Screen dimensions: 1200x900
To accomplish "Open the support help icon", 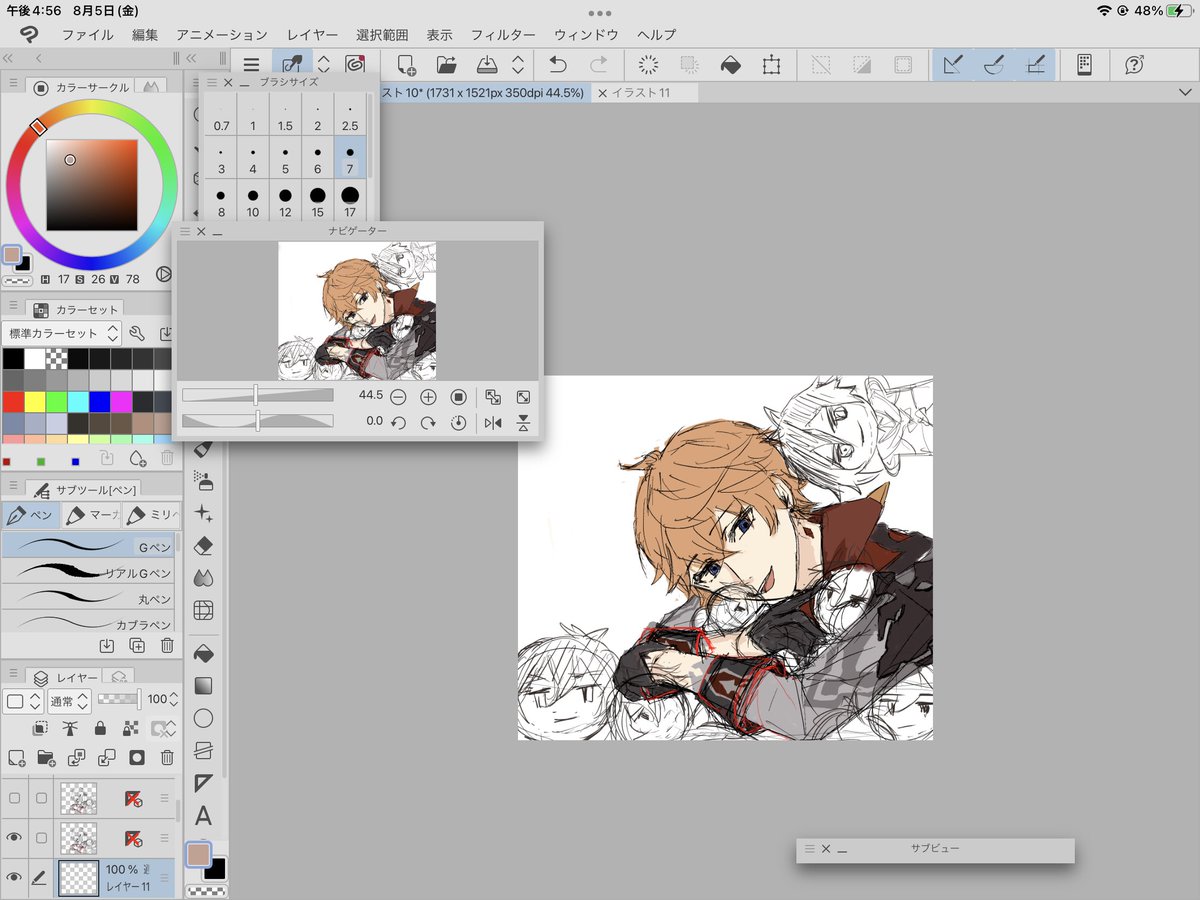I will click(x=1134, y=65).
